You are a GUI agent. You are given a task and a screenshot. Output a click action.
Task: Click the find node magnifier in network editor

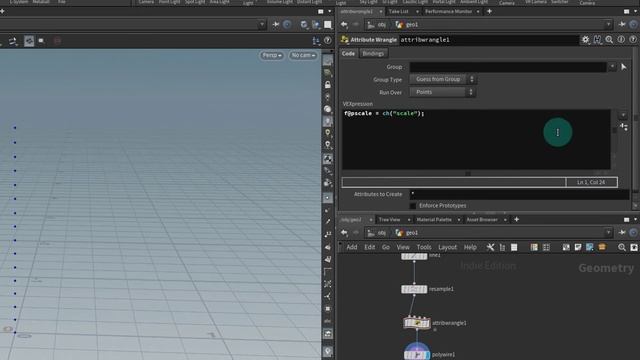[x=622, y=247]
